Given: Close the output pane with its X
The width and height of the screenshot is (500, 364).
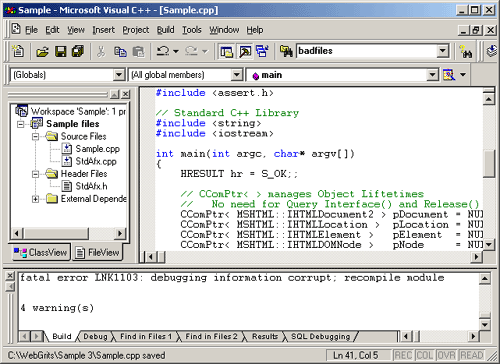Looking at the screenshot, I should [10, 276].
